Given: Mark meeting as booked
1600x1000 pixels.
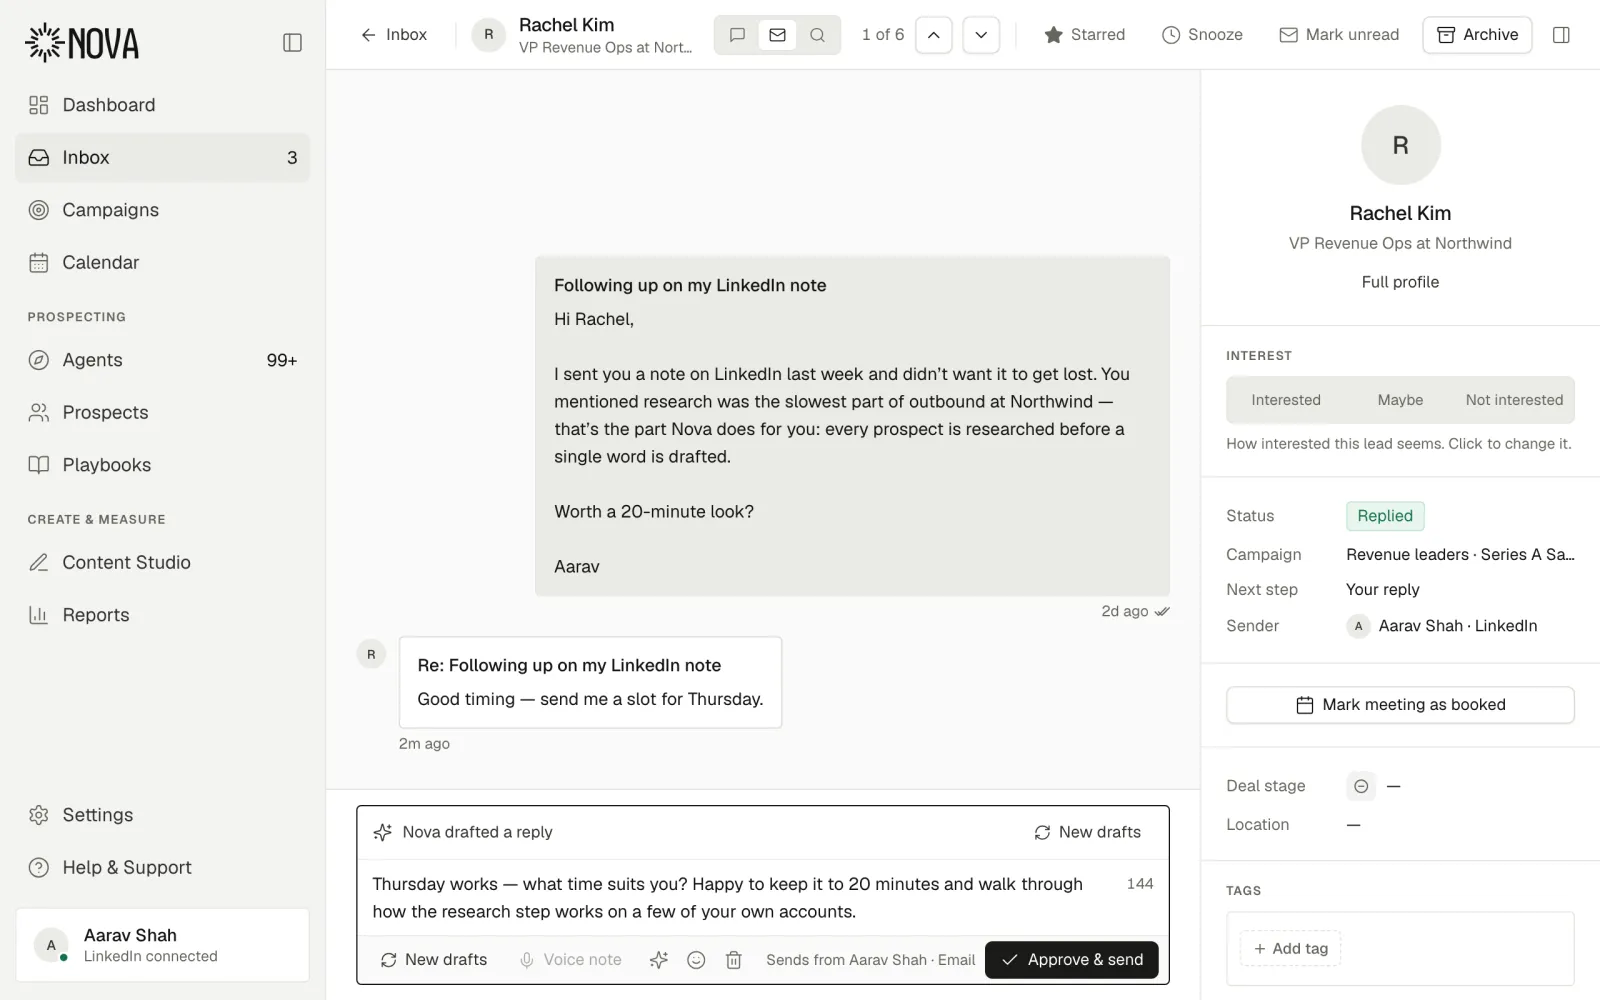Looking at the screenshot, I should click(x=1400, y=705).
